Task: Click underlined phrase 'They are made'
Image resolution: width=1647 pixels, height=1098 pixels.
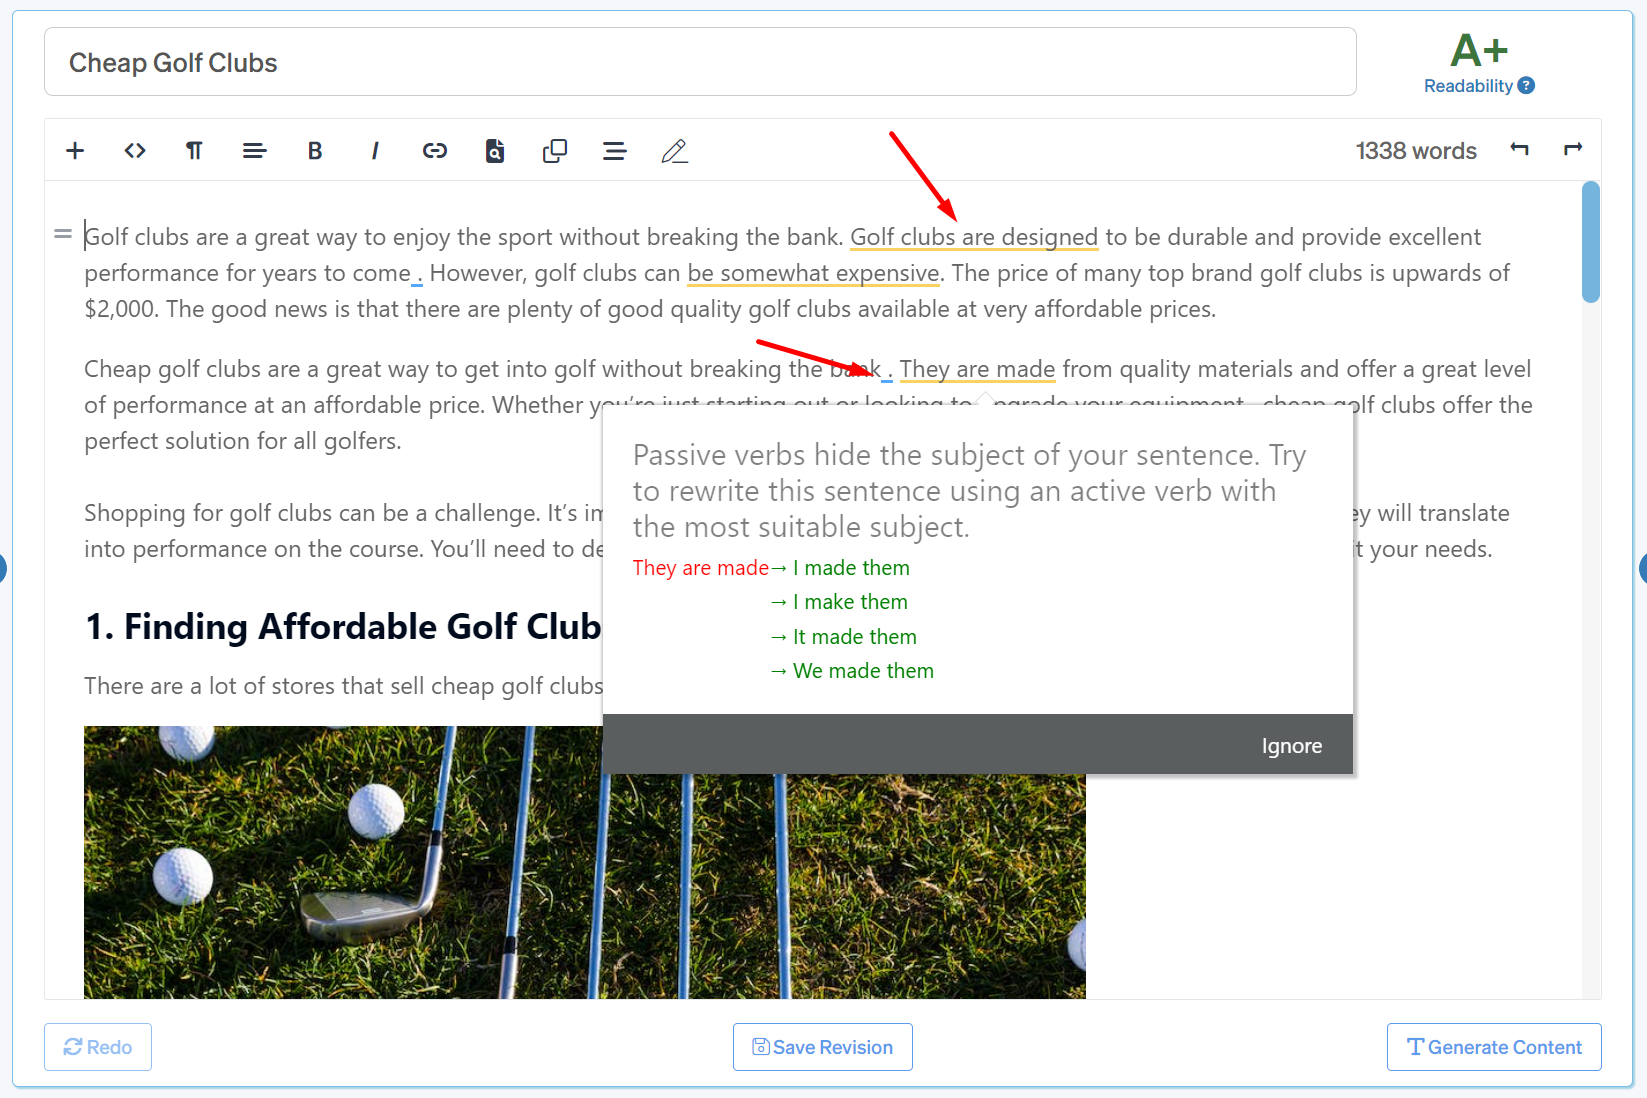Action: coord(978,369)
